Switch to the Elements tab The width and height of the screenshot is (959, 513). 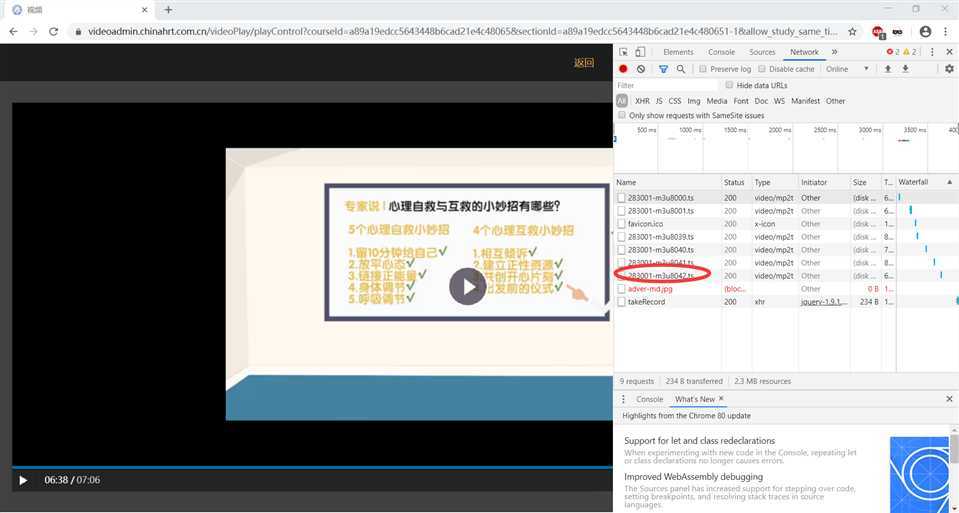point(678,52)
